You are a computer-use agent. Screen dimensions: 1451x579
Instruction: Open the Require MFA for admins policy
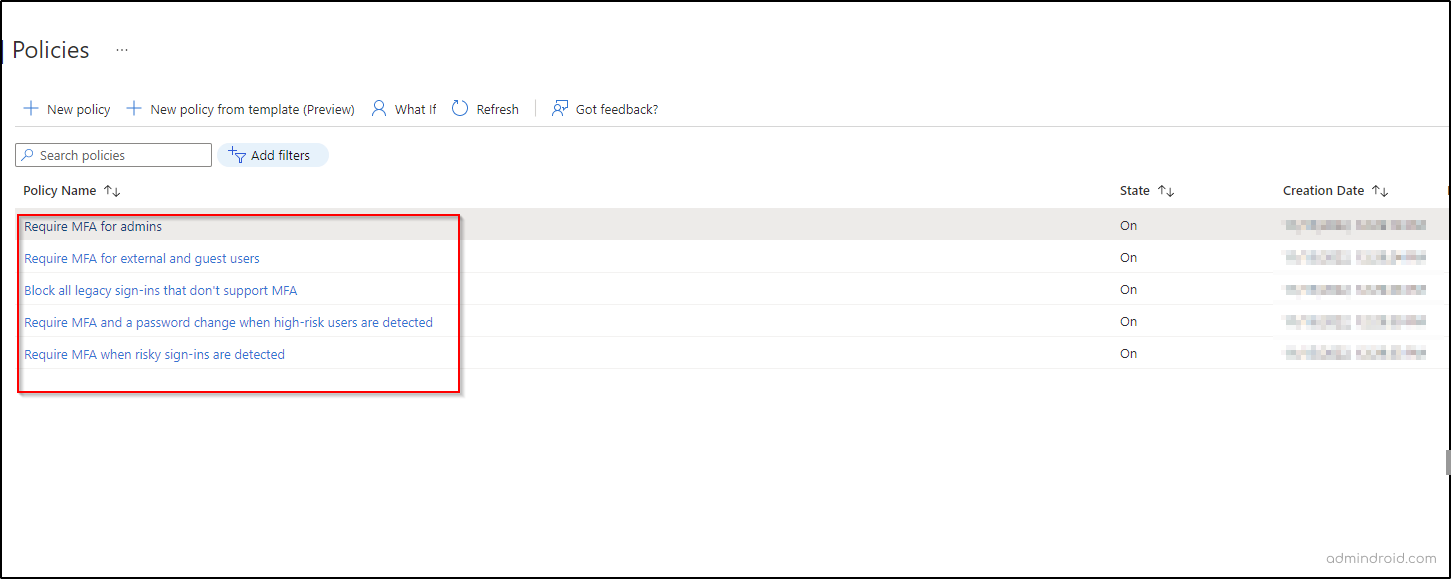pos(93,226)
